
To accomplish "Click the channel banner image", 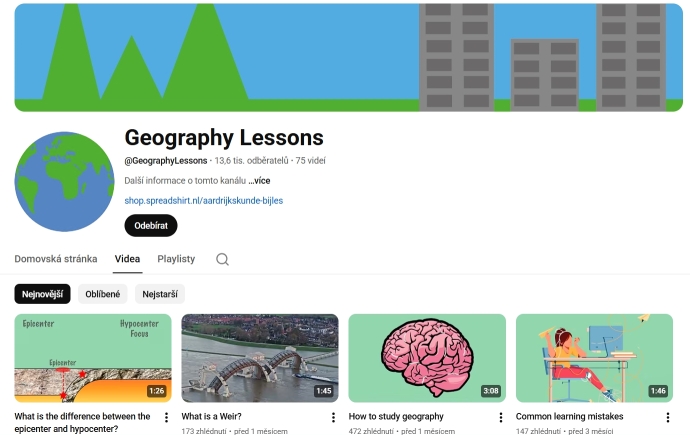I will 349,57.
